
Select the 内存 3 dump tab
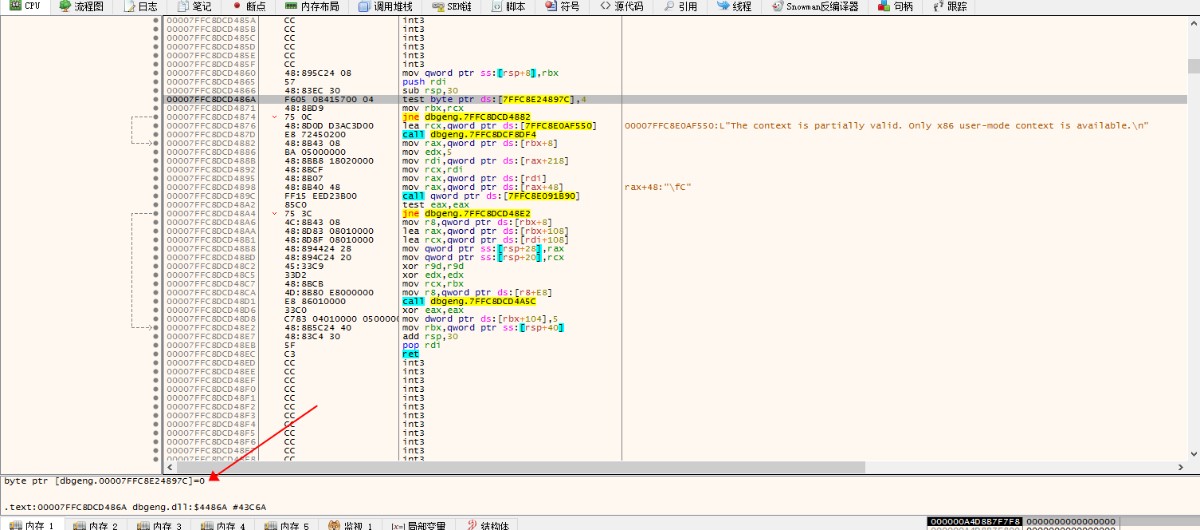[x=161, y=524]
